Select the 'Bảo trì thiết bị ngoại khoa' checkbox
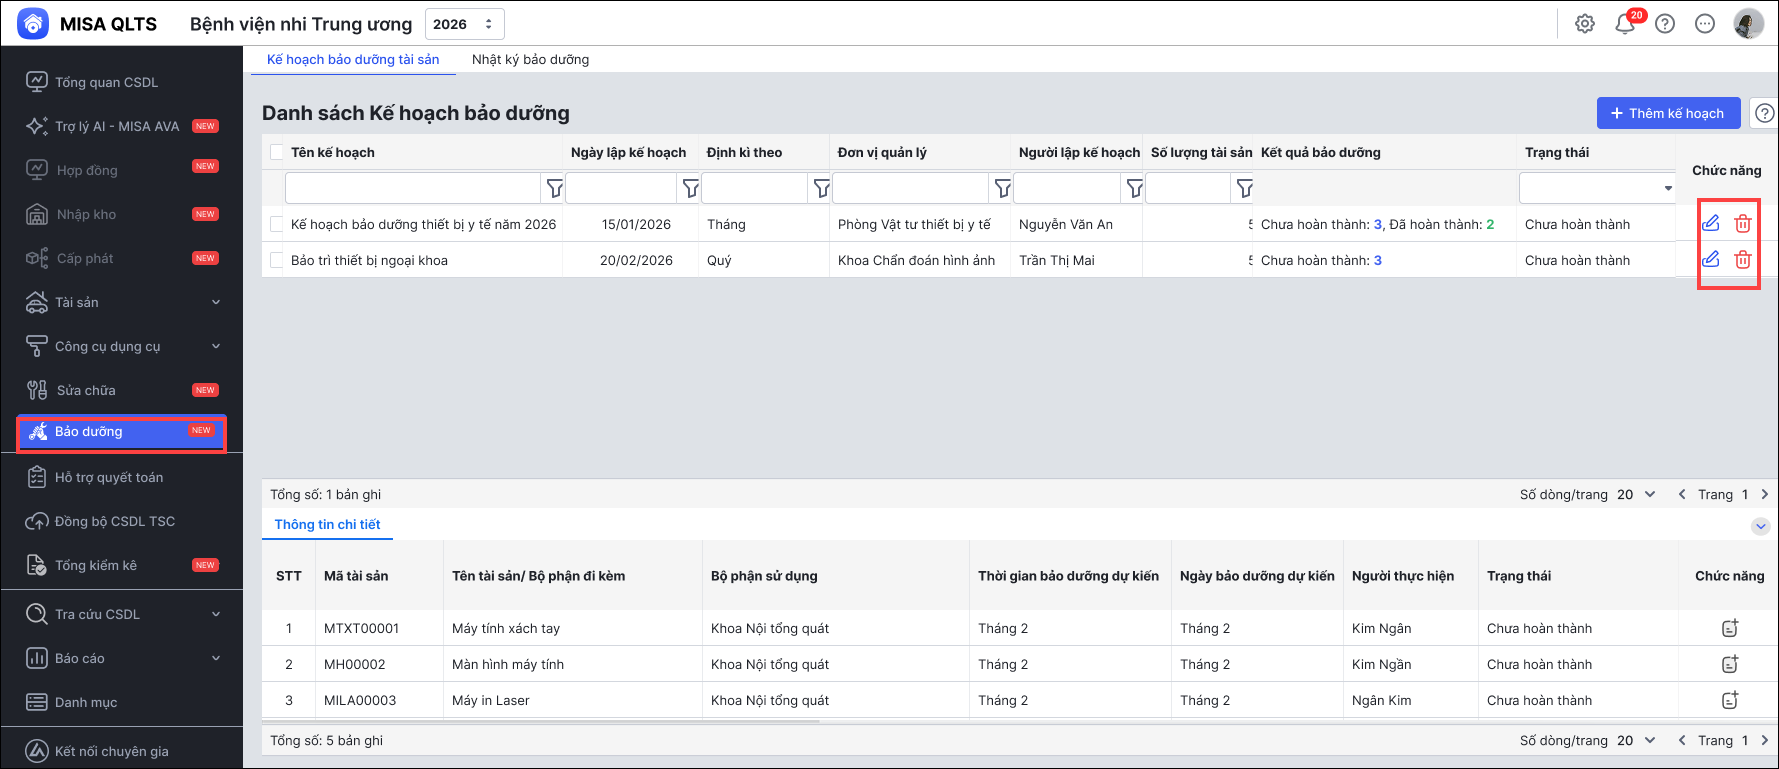The width and height of the screenshot is (1779, 769). pos(277,260)
